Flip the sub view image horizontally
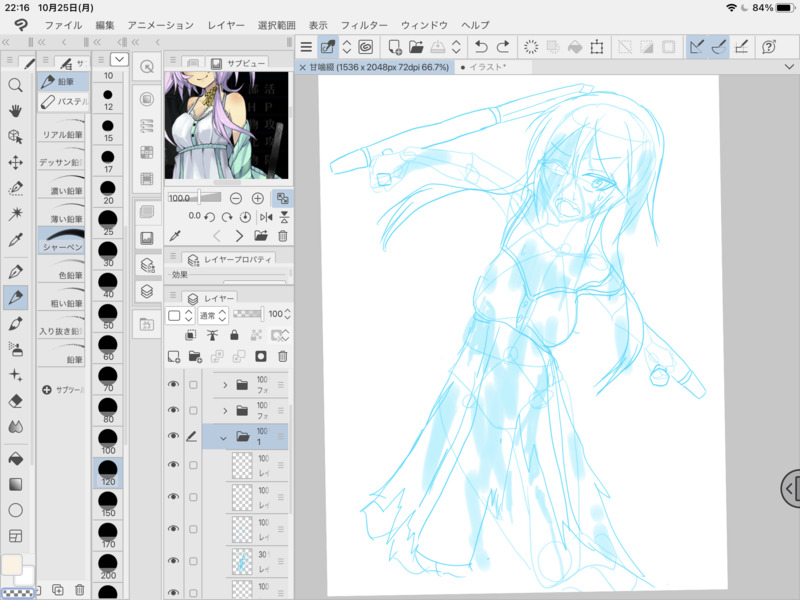 265,216
